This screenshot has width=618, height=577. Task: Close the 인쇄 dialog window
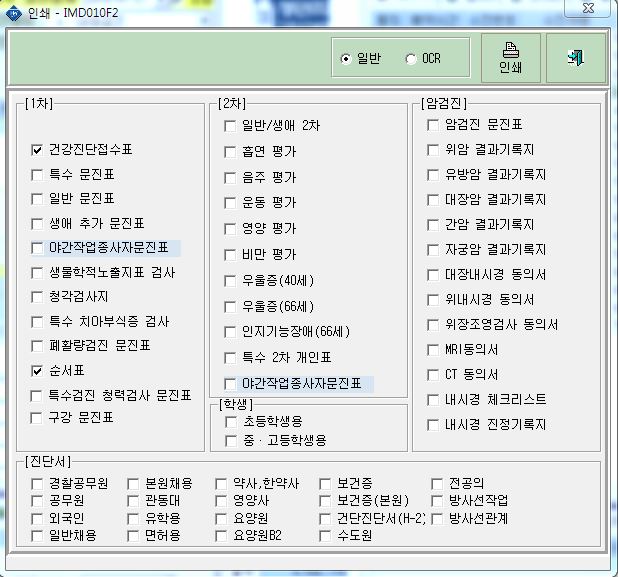point(588,8)
